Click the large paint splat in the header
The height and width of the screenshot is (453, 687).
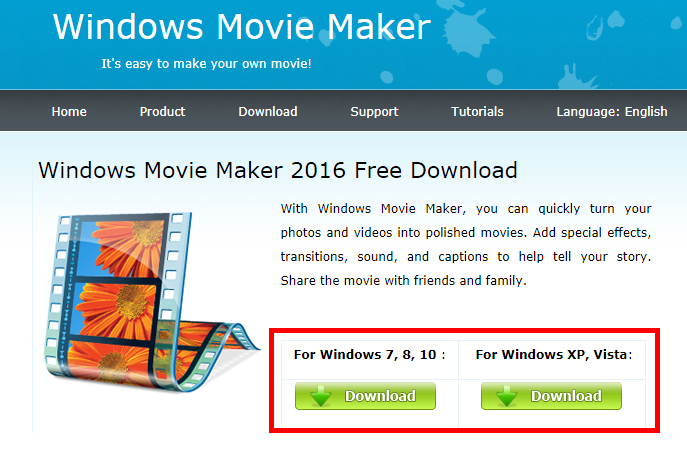[467, 28]
